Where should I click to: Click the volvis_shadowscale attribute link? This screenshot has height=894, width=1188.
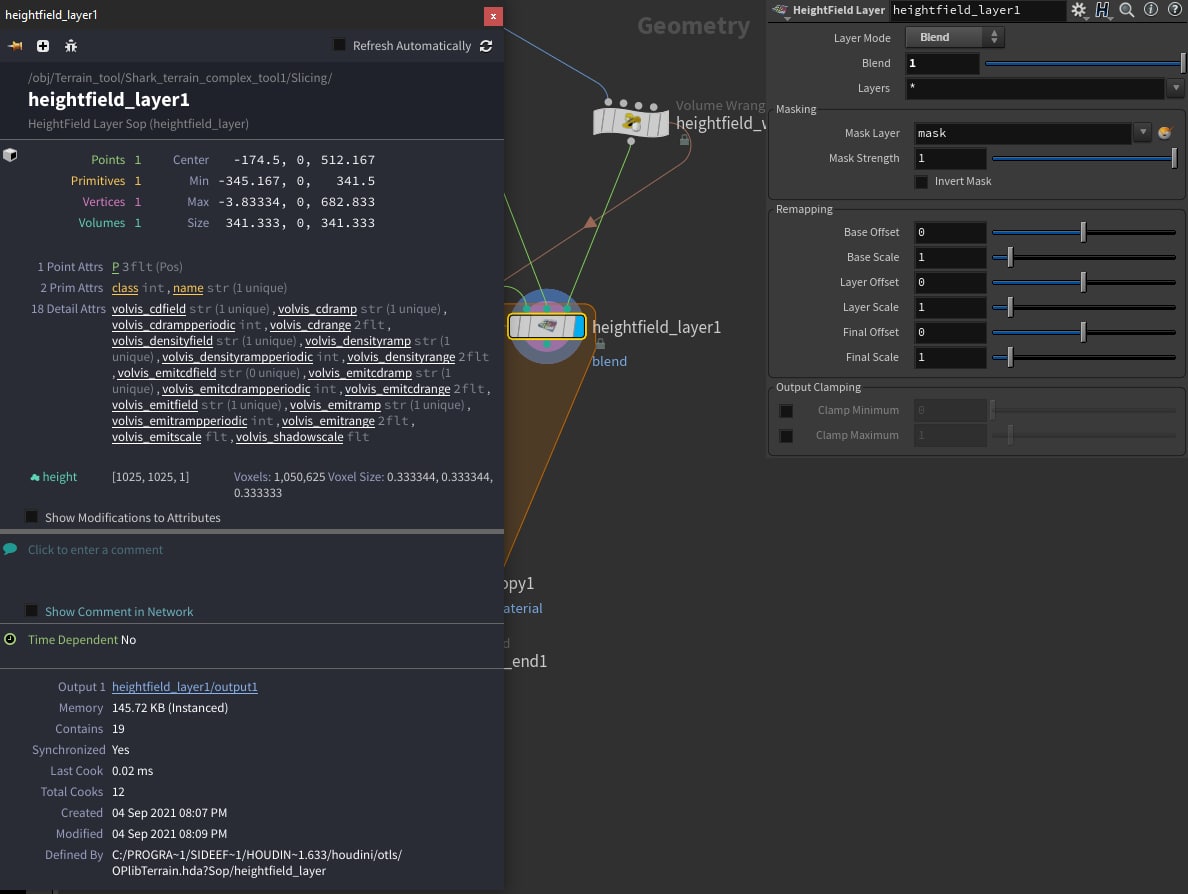(x=289, y=437)
